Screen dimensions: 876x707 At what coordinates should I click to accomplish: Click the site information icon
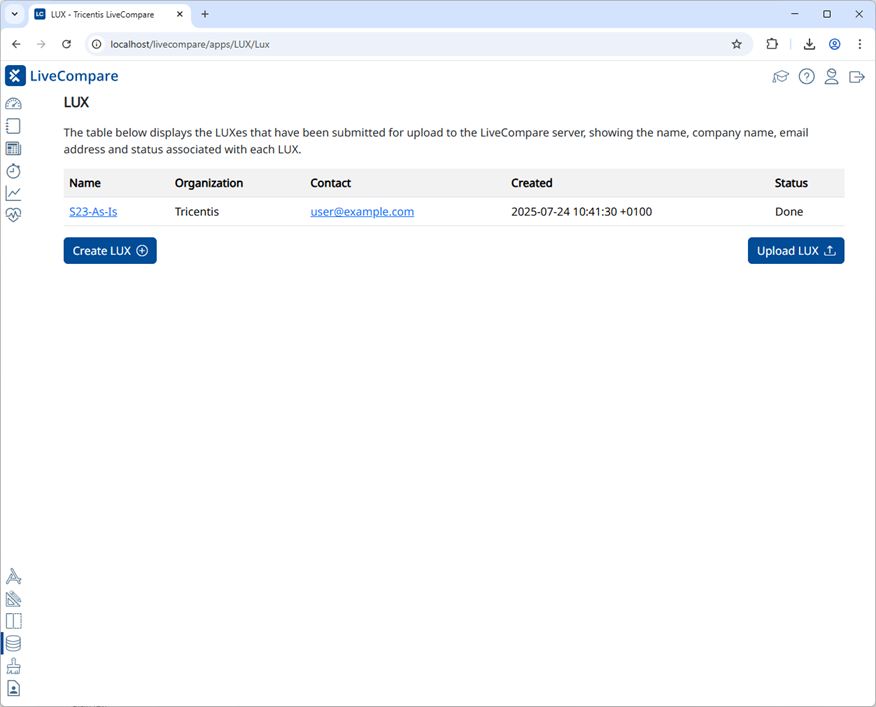(97, 44)
